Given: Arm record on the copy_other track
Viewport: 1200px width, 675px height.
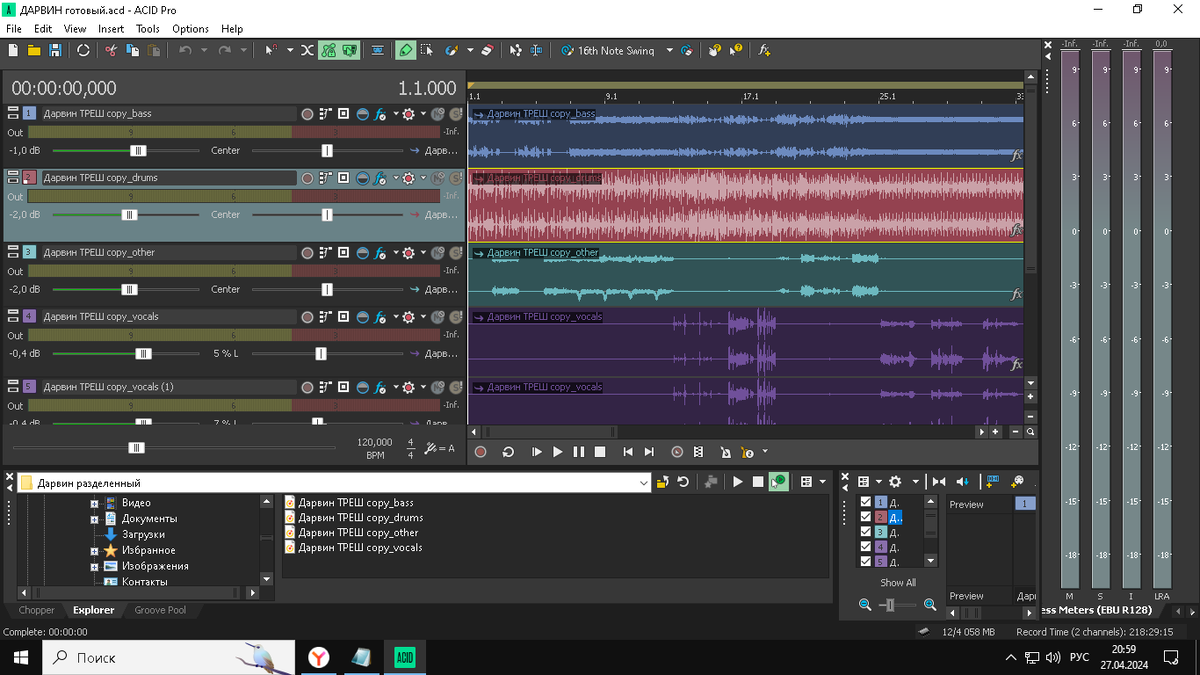Looking at the screenshot, I should (x=308, y=253).
